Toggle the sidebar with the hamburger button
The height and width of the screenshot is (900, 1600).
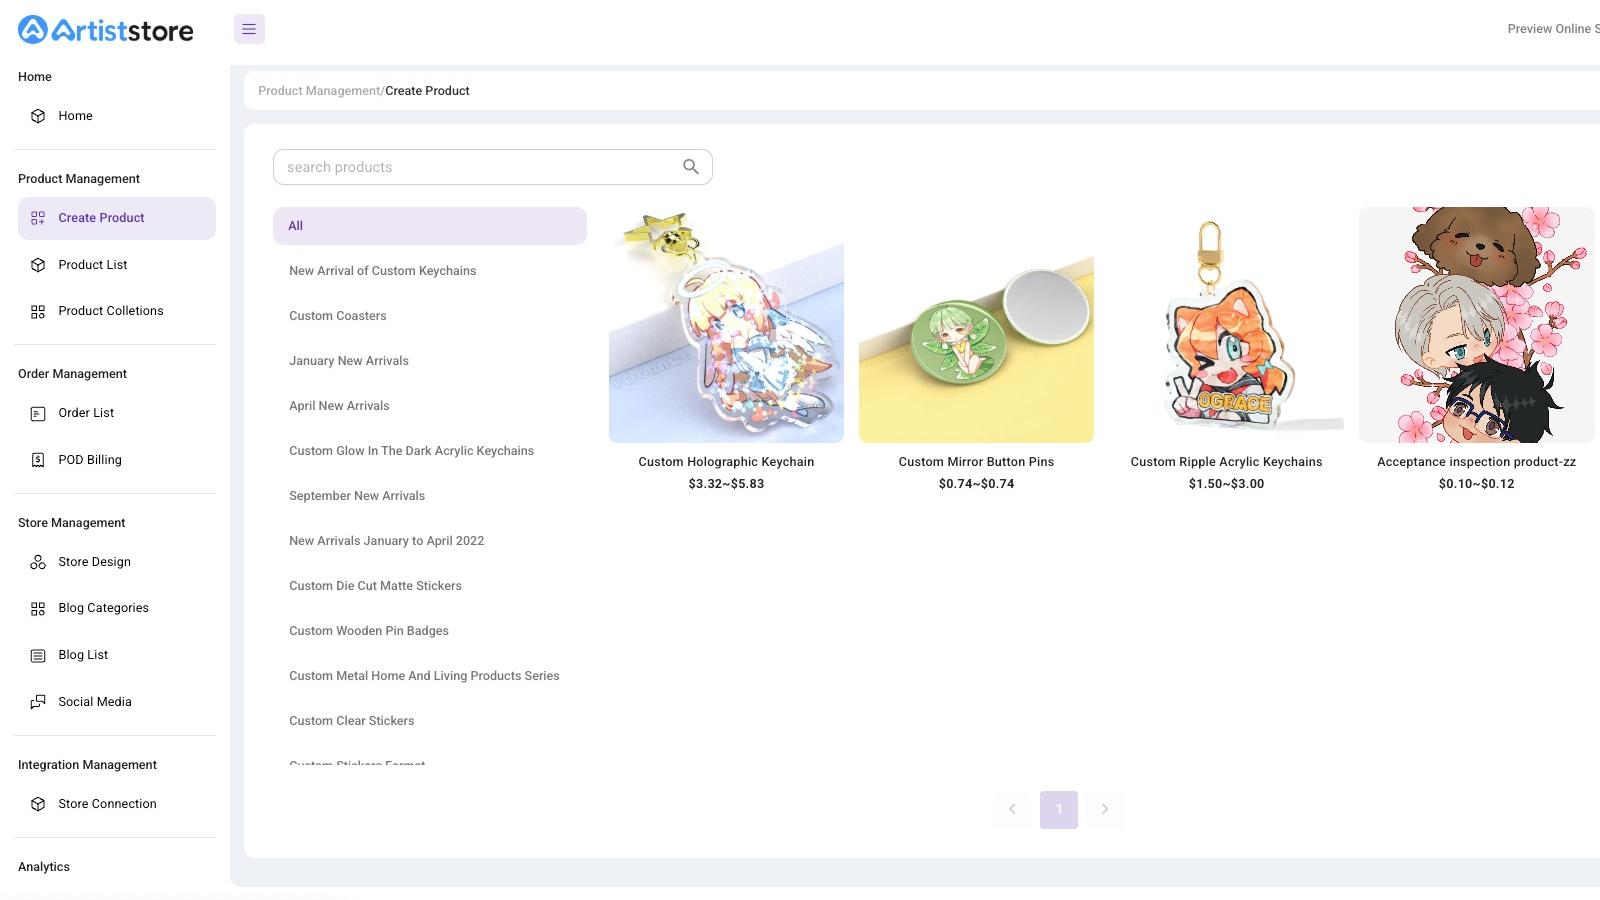pyautogui.click(x=249, y=29)
